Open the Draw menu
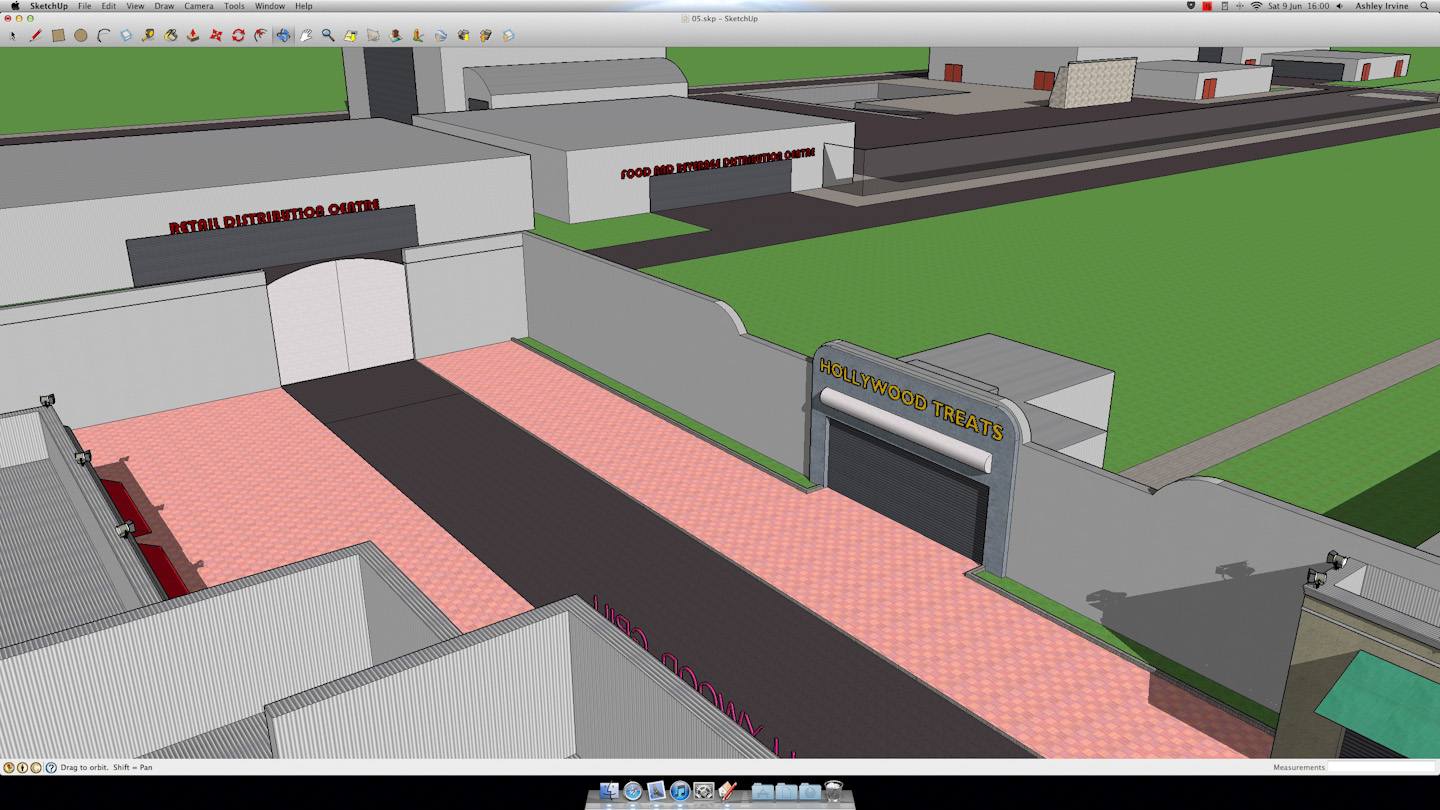This screenshot has height=810, width=1440. [x=164, y=6]
